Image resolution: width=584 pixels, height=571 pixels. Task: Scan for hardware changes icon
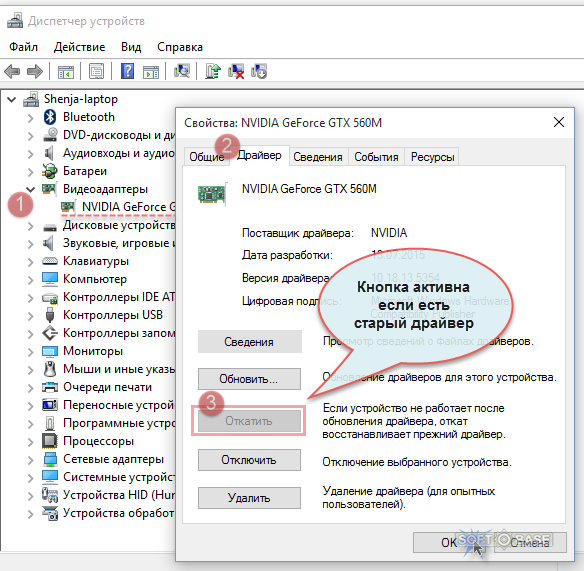pos(182,71)
